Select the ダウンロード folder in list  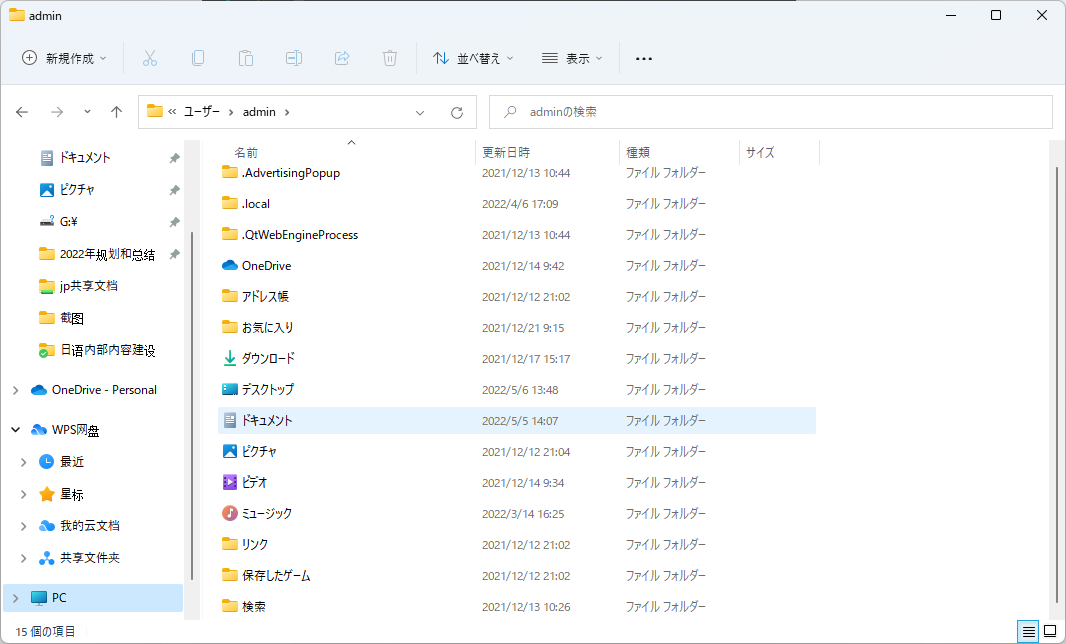tap(268, 358)
